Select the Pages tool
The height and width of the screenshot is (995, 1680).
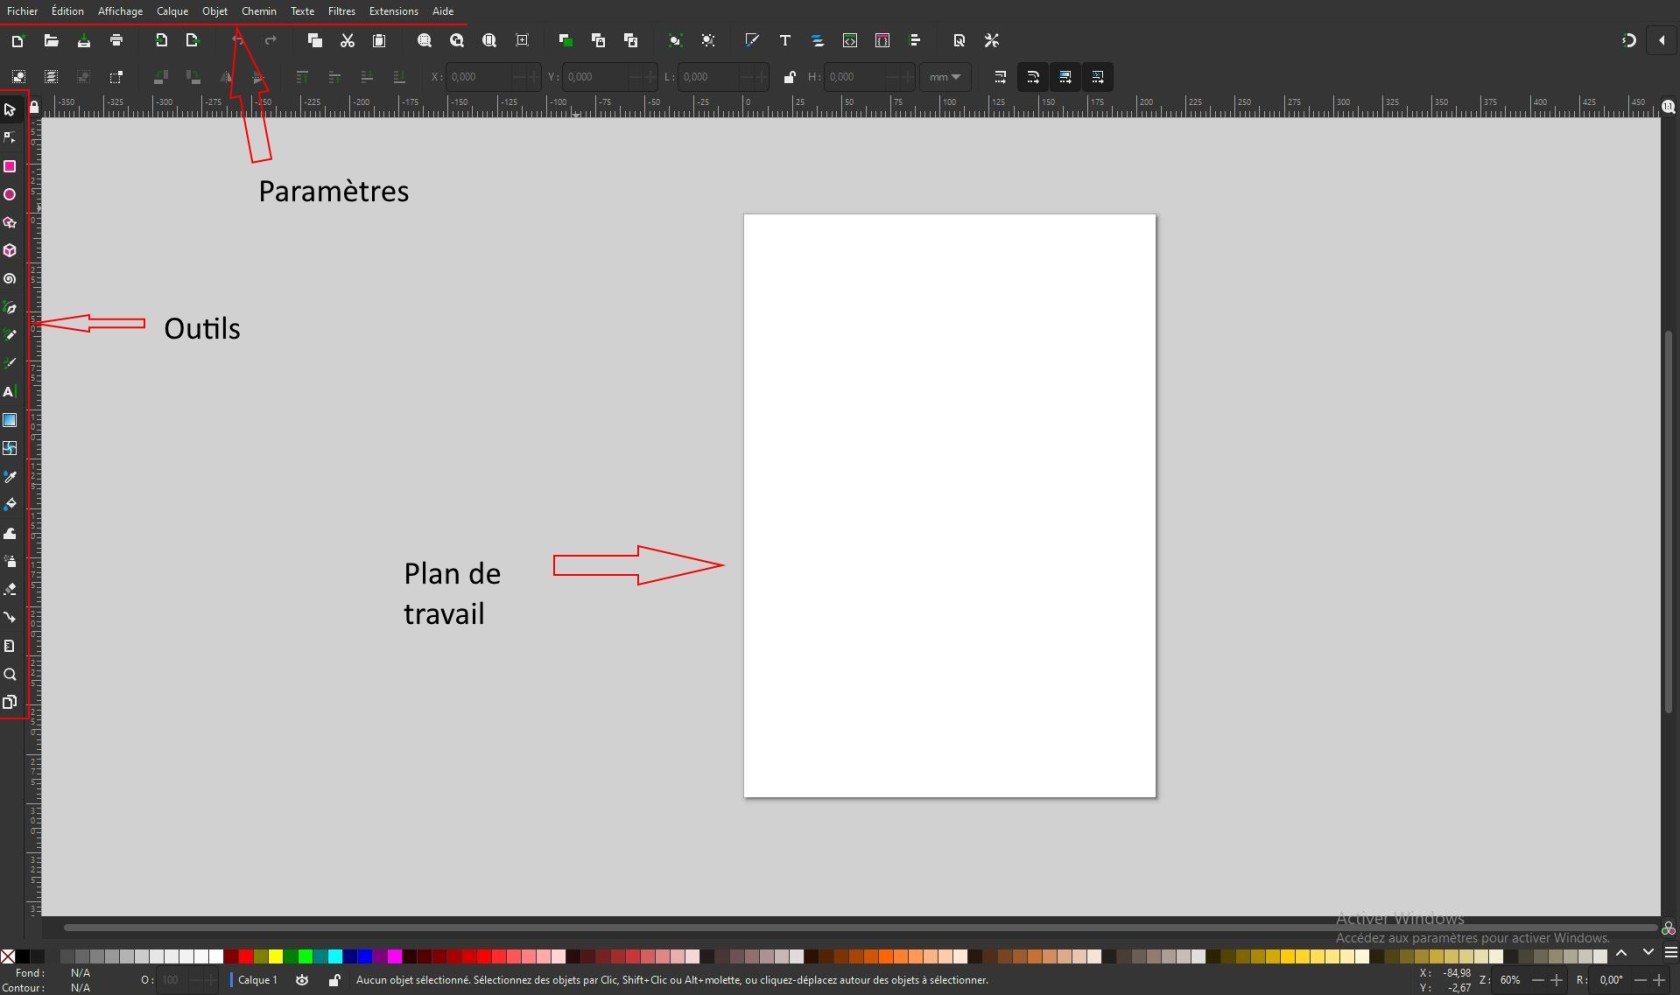coord(10,702)
